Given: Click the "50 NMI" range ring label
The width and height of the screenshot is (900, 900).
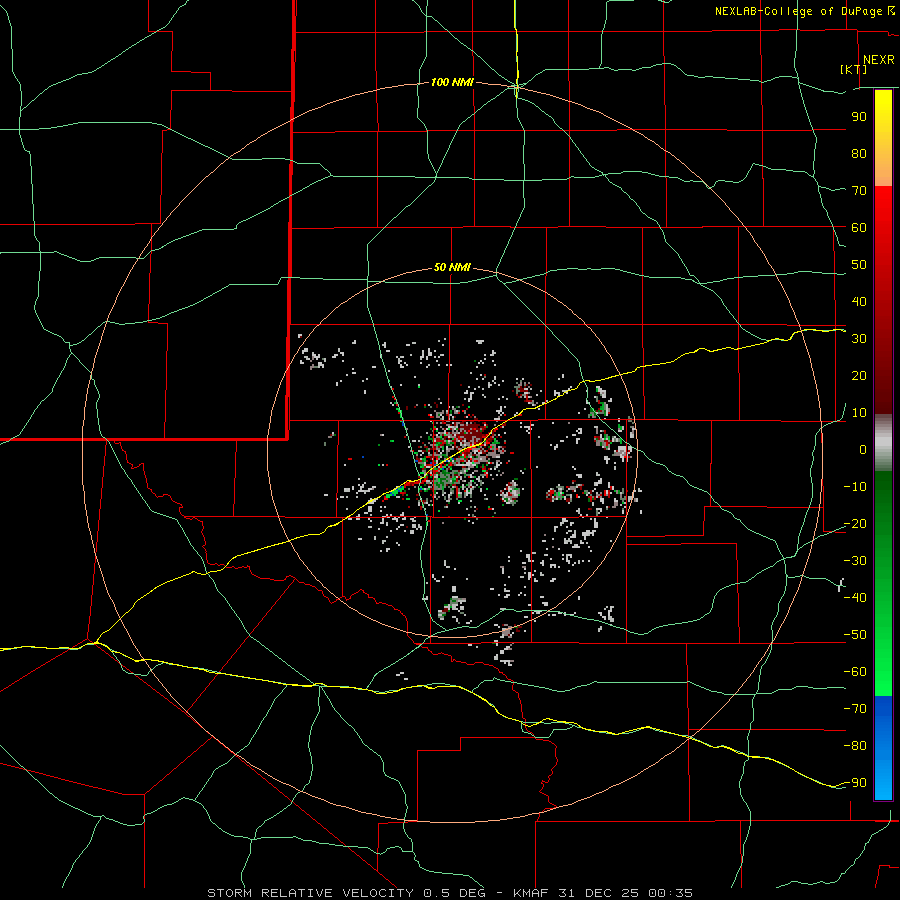Looking at the screenshot, I should coord(452,267).
